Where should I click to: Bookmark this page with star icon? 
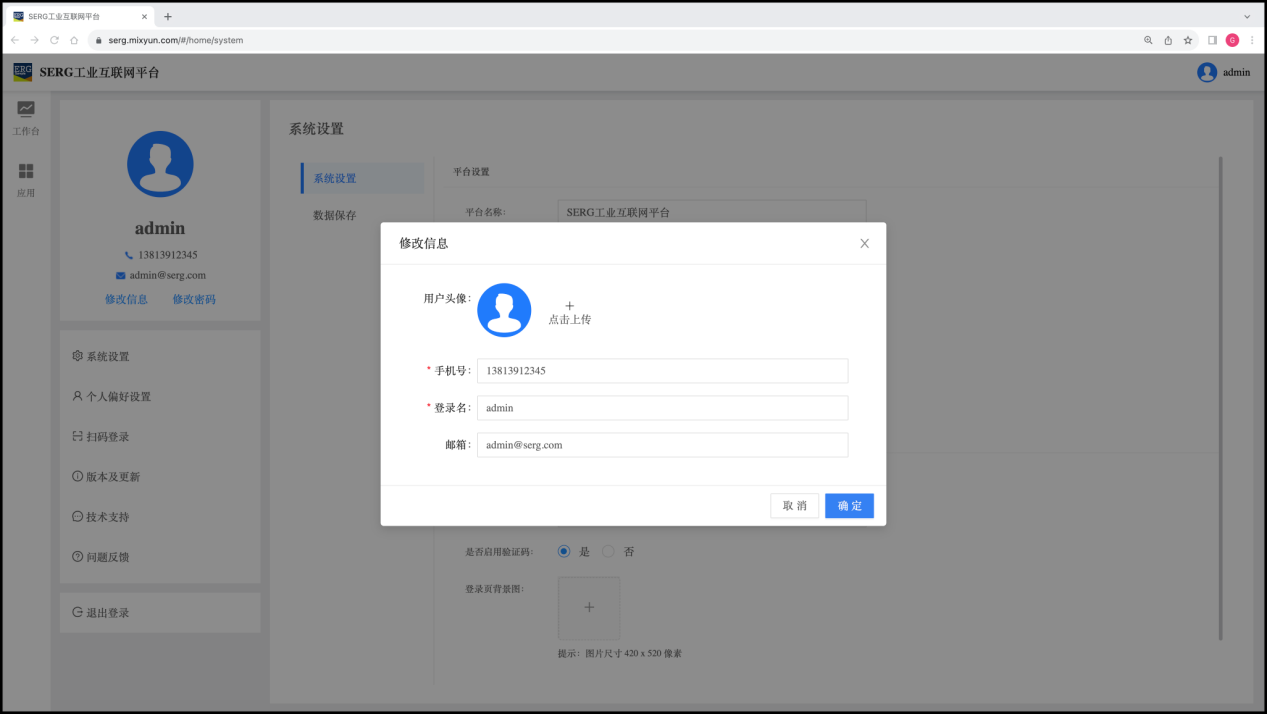point(1188,40)
